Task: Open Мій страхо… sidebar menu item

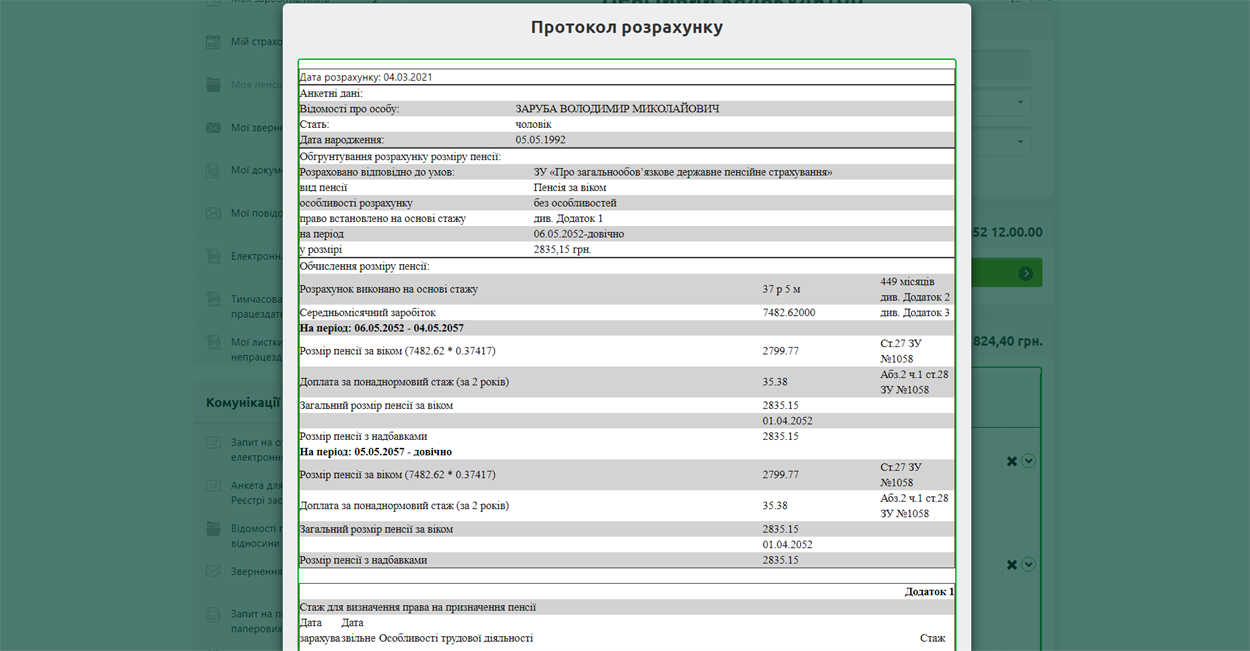Action: [256, 42]
